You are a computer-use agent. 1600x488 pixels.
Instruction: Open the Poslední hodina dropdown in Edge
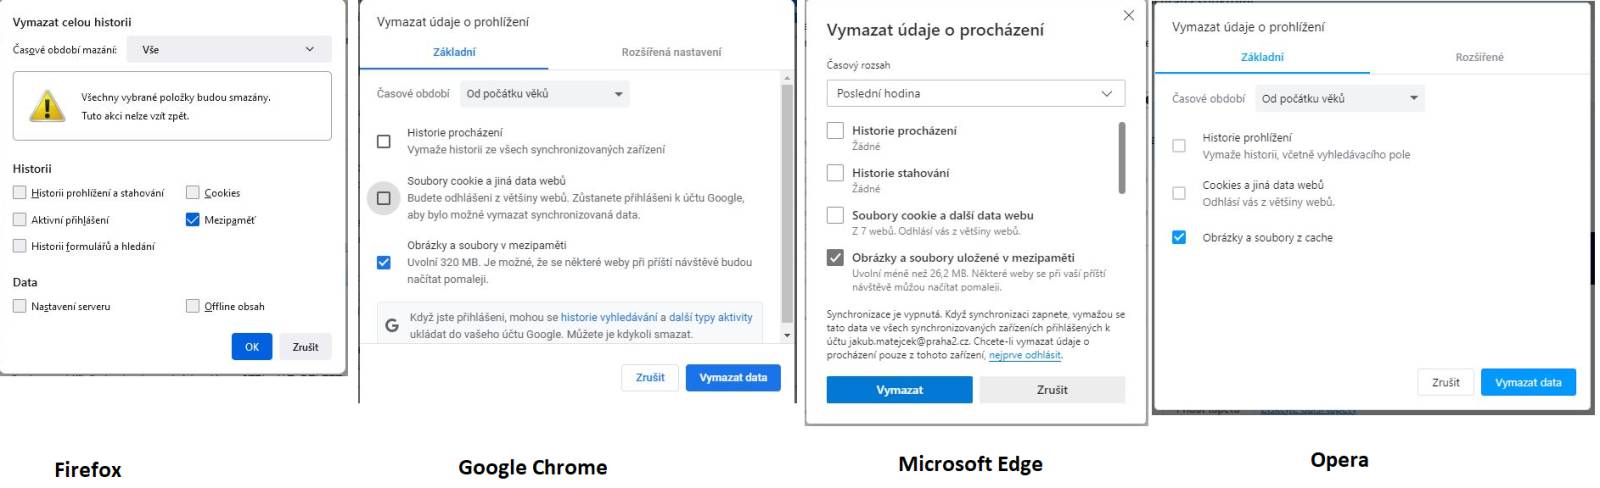pyautogui.click(x=975, y=93)
